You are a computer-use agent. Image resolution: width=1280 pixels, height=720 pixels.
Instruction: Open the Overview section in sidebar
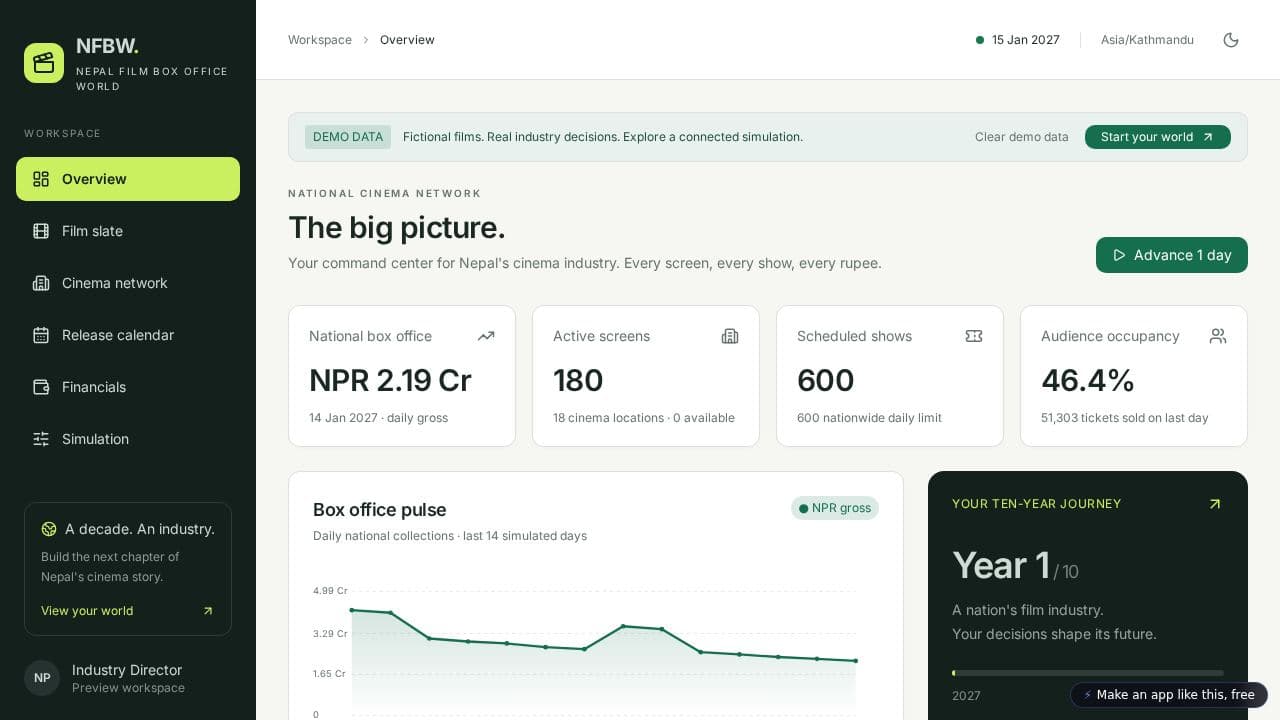(x=128, y=179)
